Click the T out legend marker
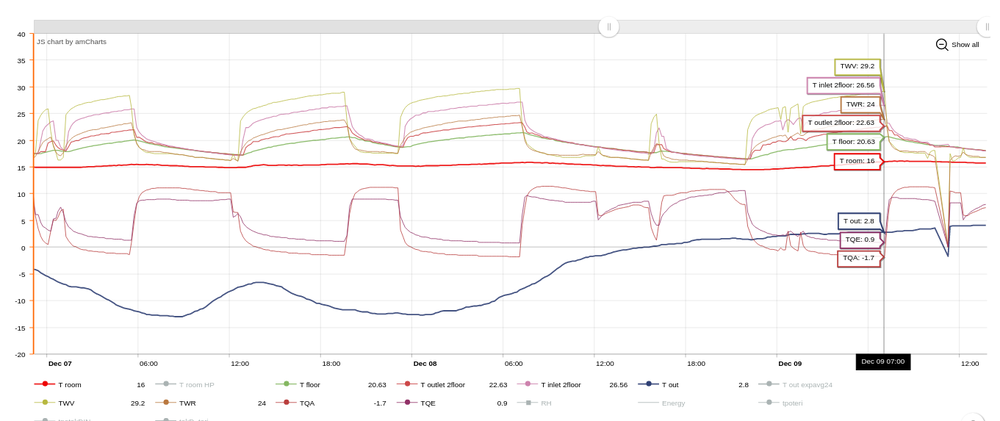The height and width of the screenshot is (421, 1000). [649, 385]
